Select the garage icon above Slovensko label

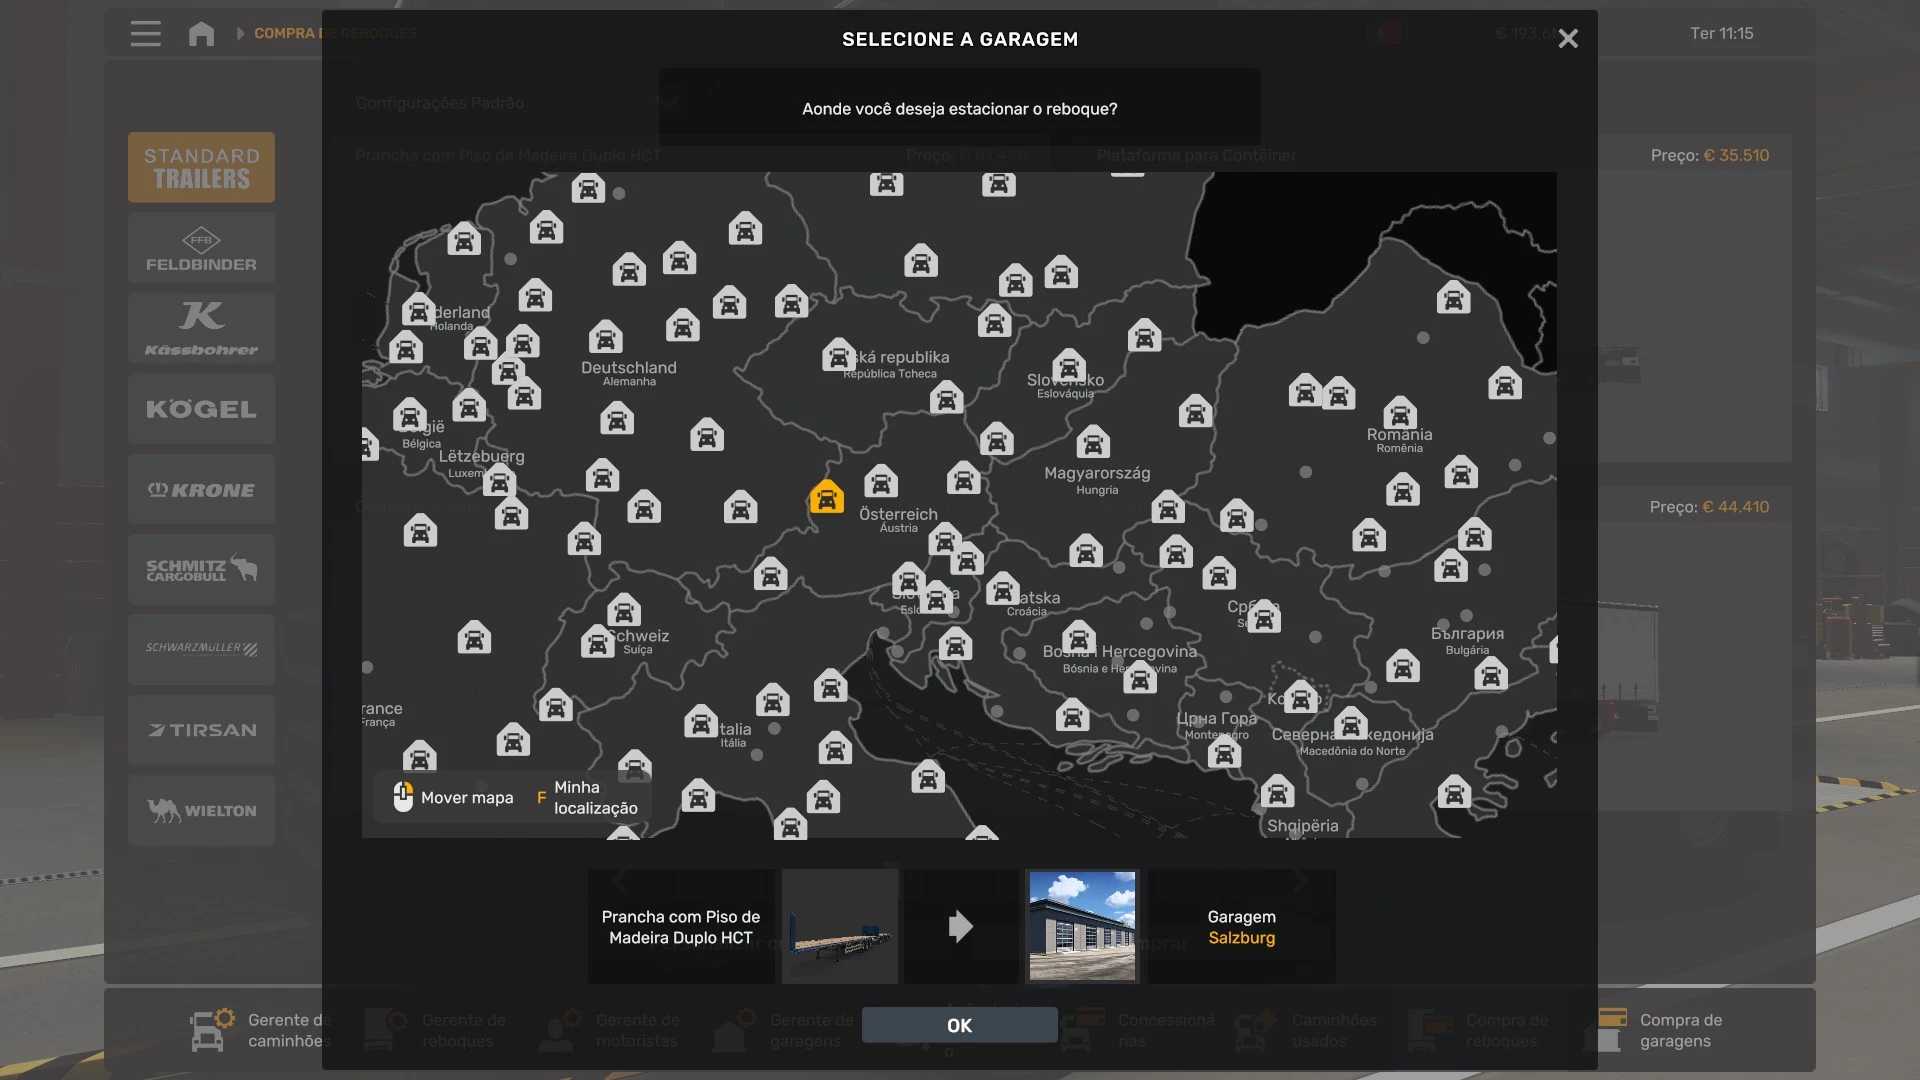click(1068, 366)
